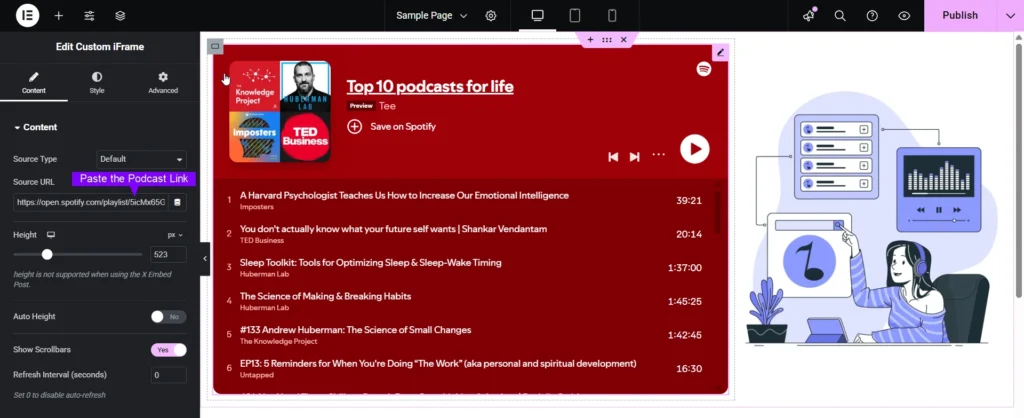Open the Finder search icon
1024x418 pixels.
pos(840,16)
